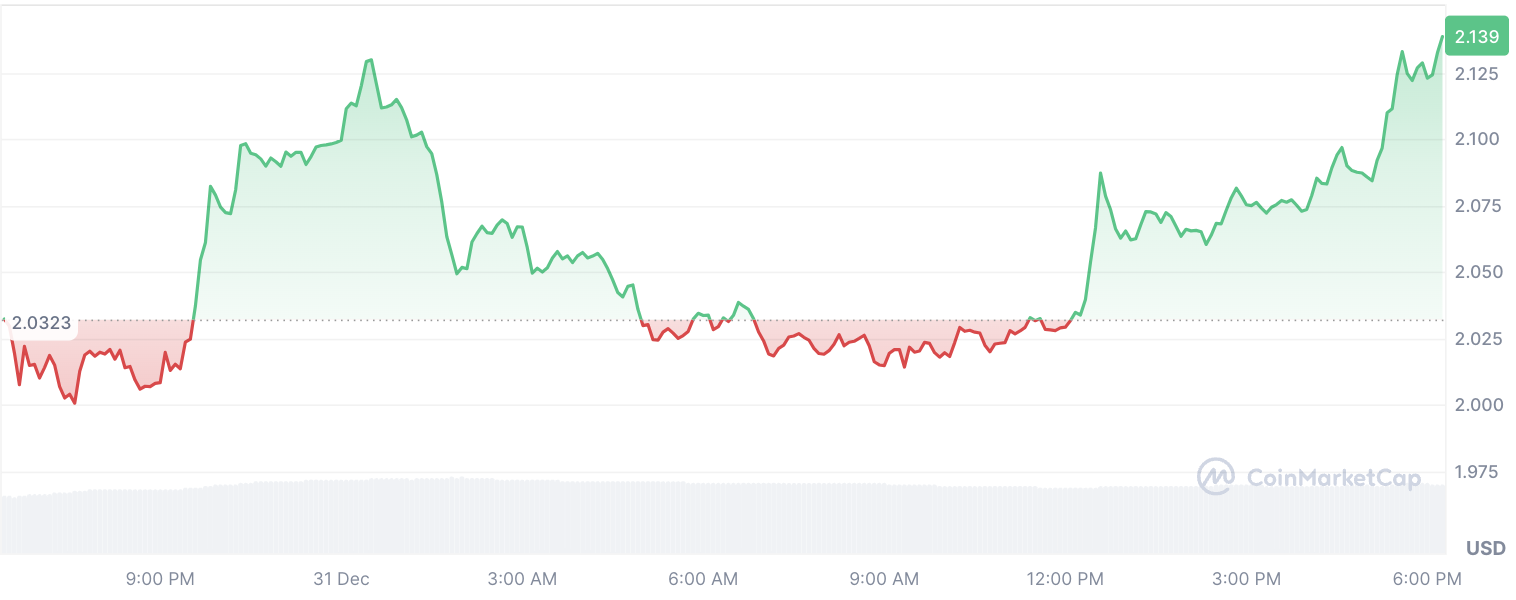Click the 2.075 price axis label
This screenshot has width=1516, height=600.
tap(1476, 206)
